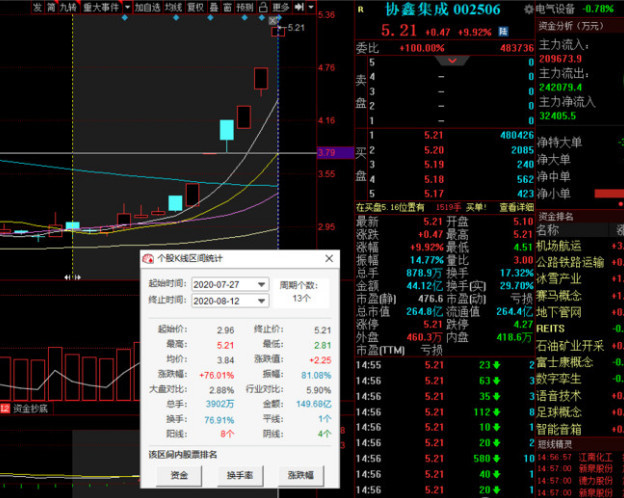The image size is (624, 498).
Task: Open 冰雪产业 sector row
Action: [x=559, y=279]
